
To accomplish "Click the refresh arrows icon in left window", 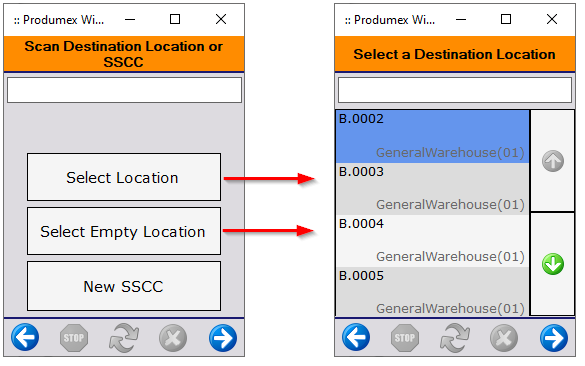I will click(124, 338).
